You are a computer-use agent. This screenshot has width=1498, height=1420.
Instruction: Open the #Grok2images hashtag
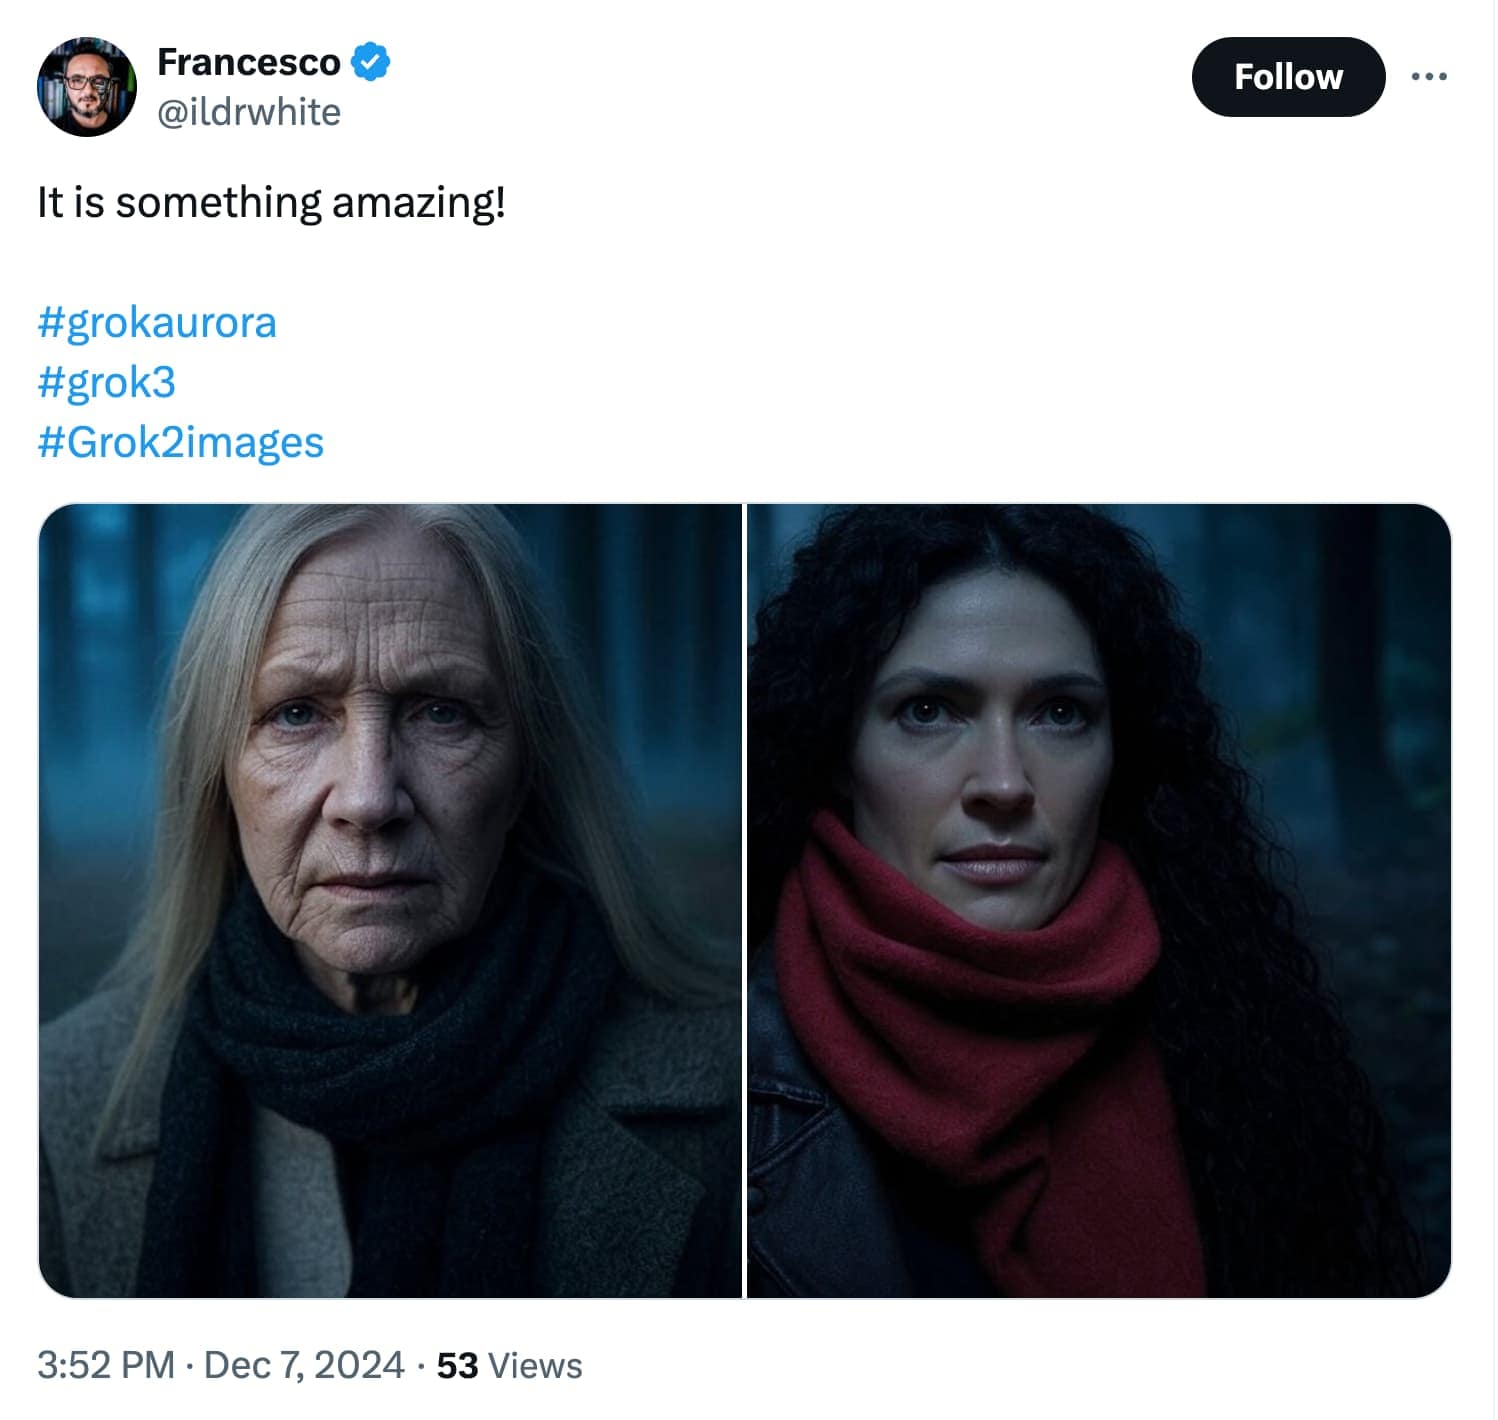tap(180, 442)
